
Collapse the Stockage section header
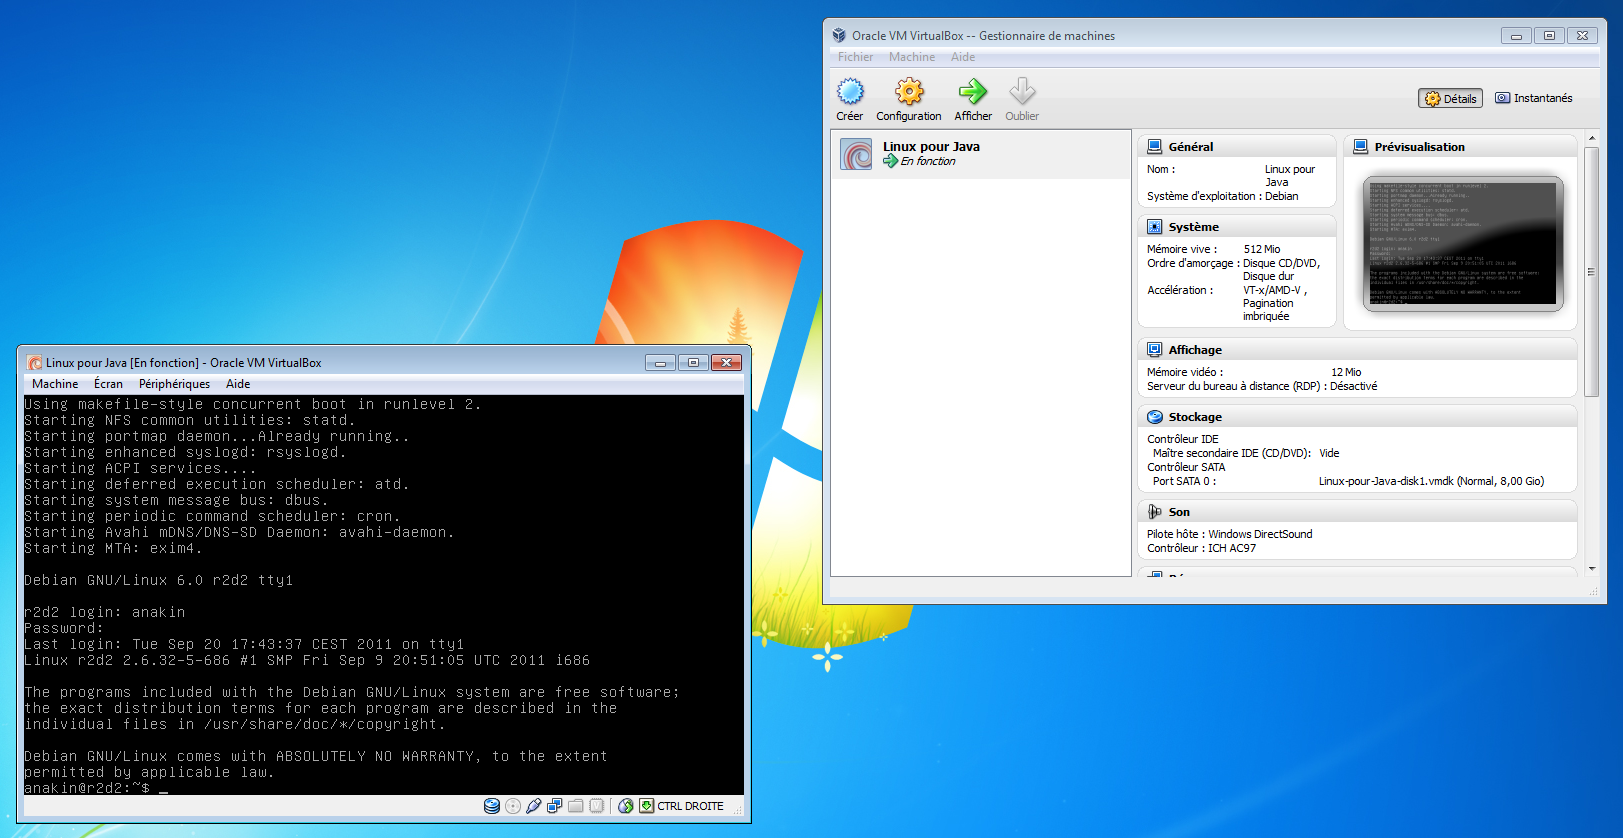coord(1357,417)
